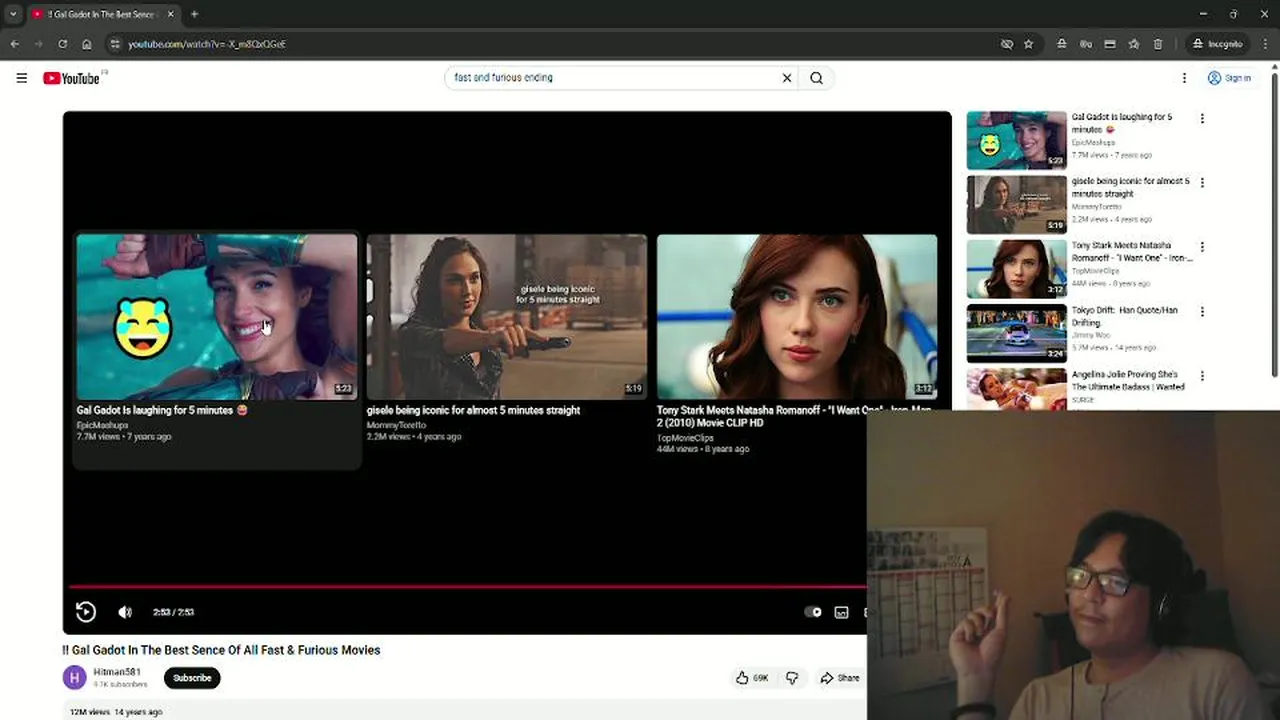Like the video with thumbs-up
This screenshot has width=1280, height=720.
click(x=752, y=678)
